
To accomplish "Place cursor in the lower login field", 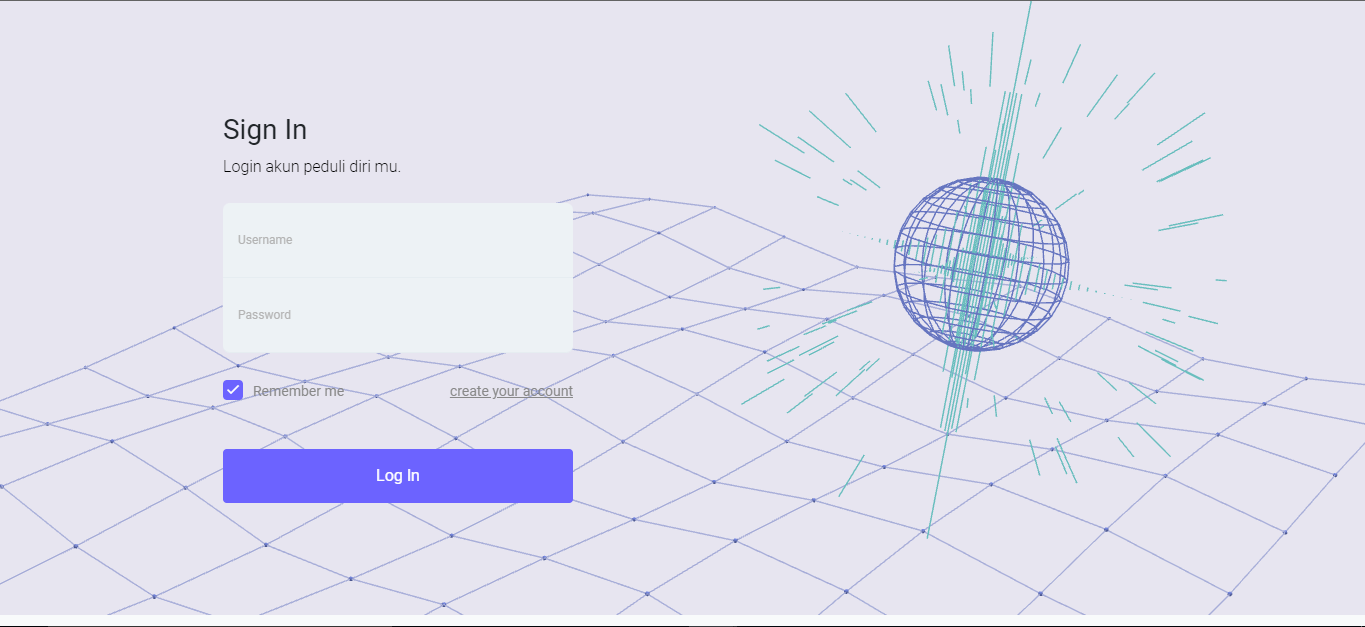I will 397,315.
